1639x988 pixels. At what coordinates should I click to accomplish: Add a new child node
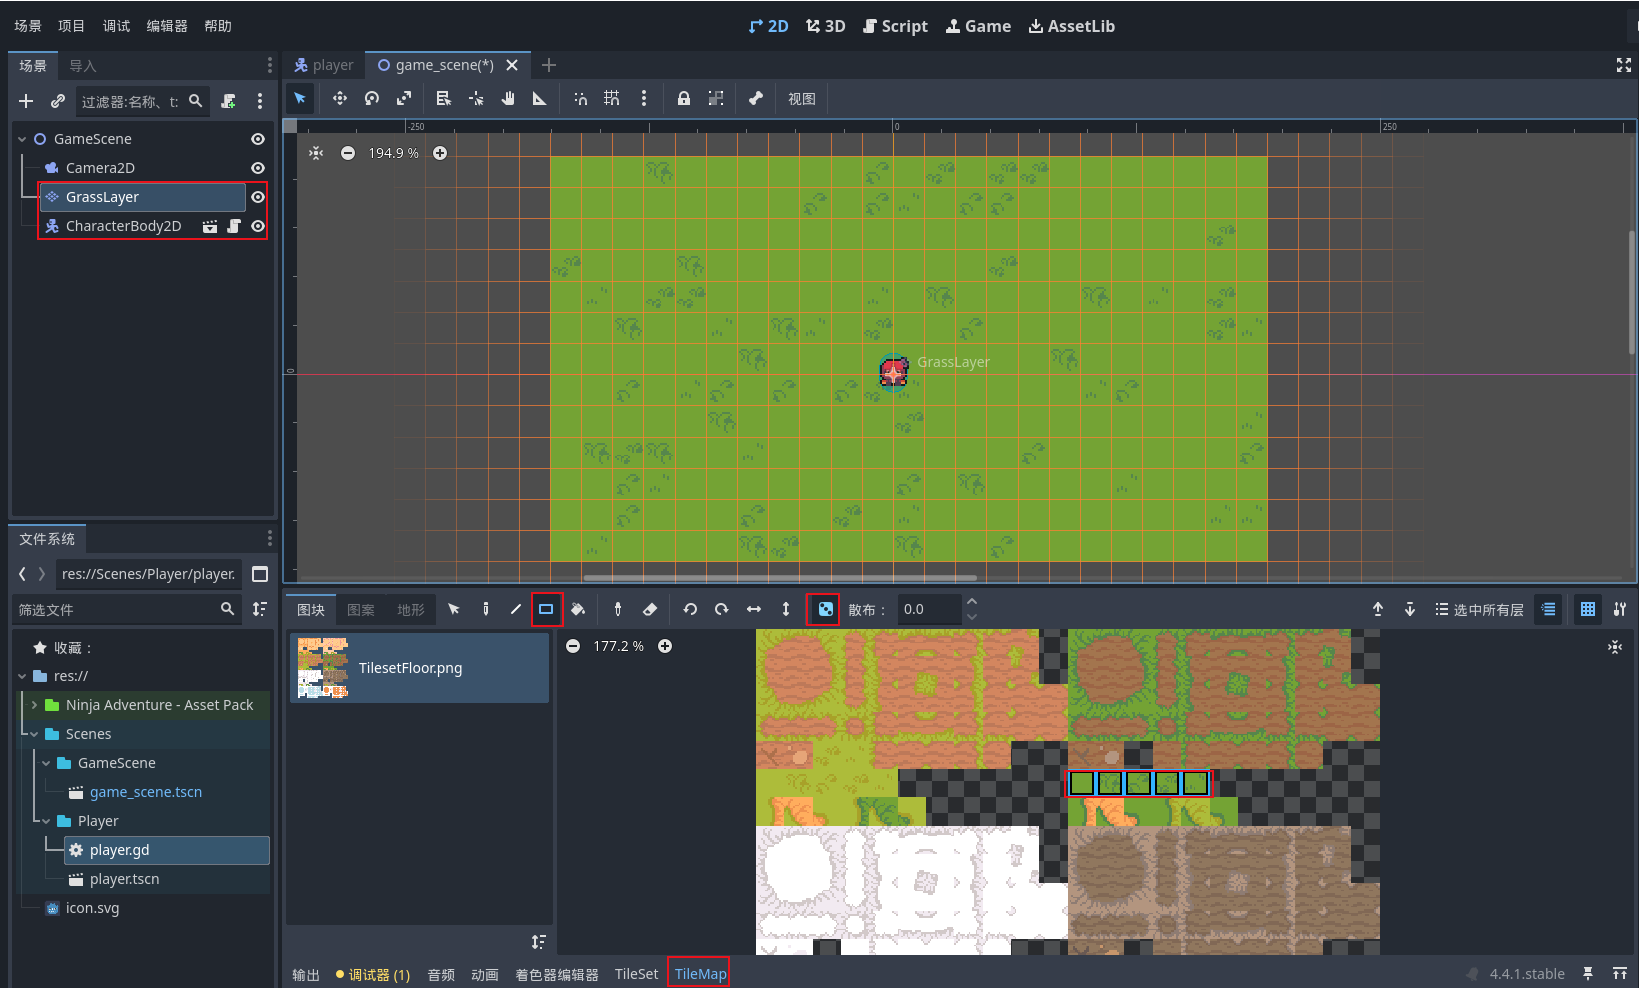[26, 101]
